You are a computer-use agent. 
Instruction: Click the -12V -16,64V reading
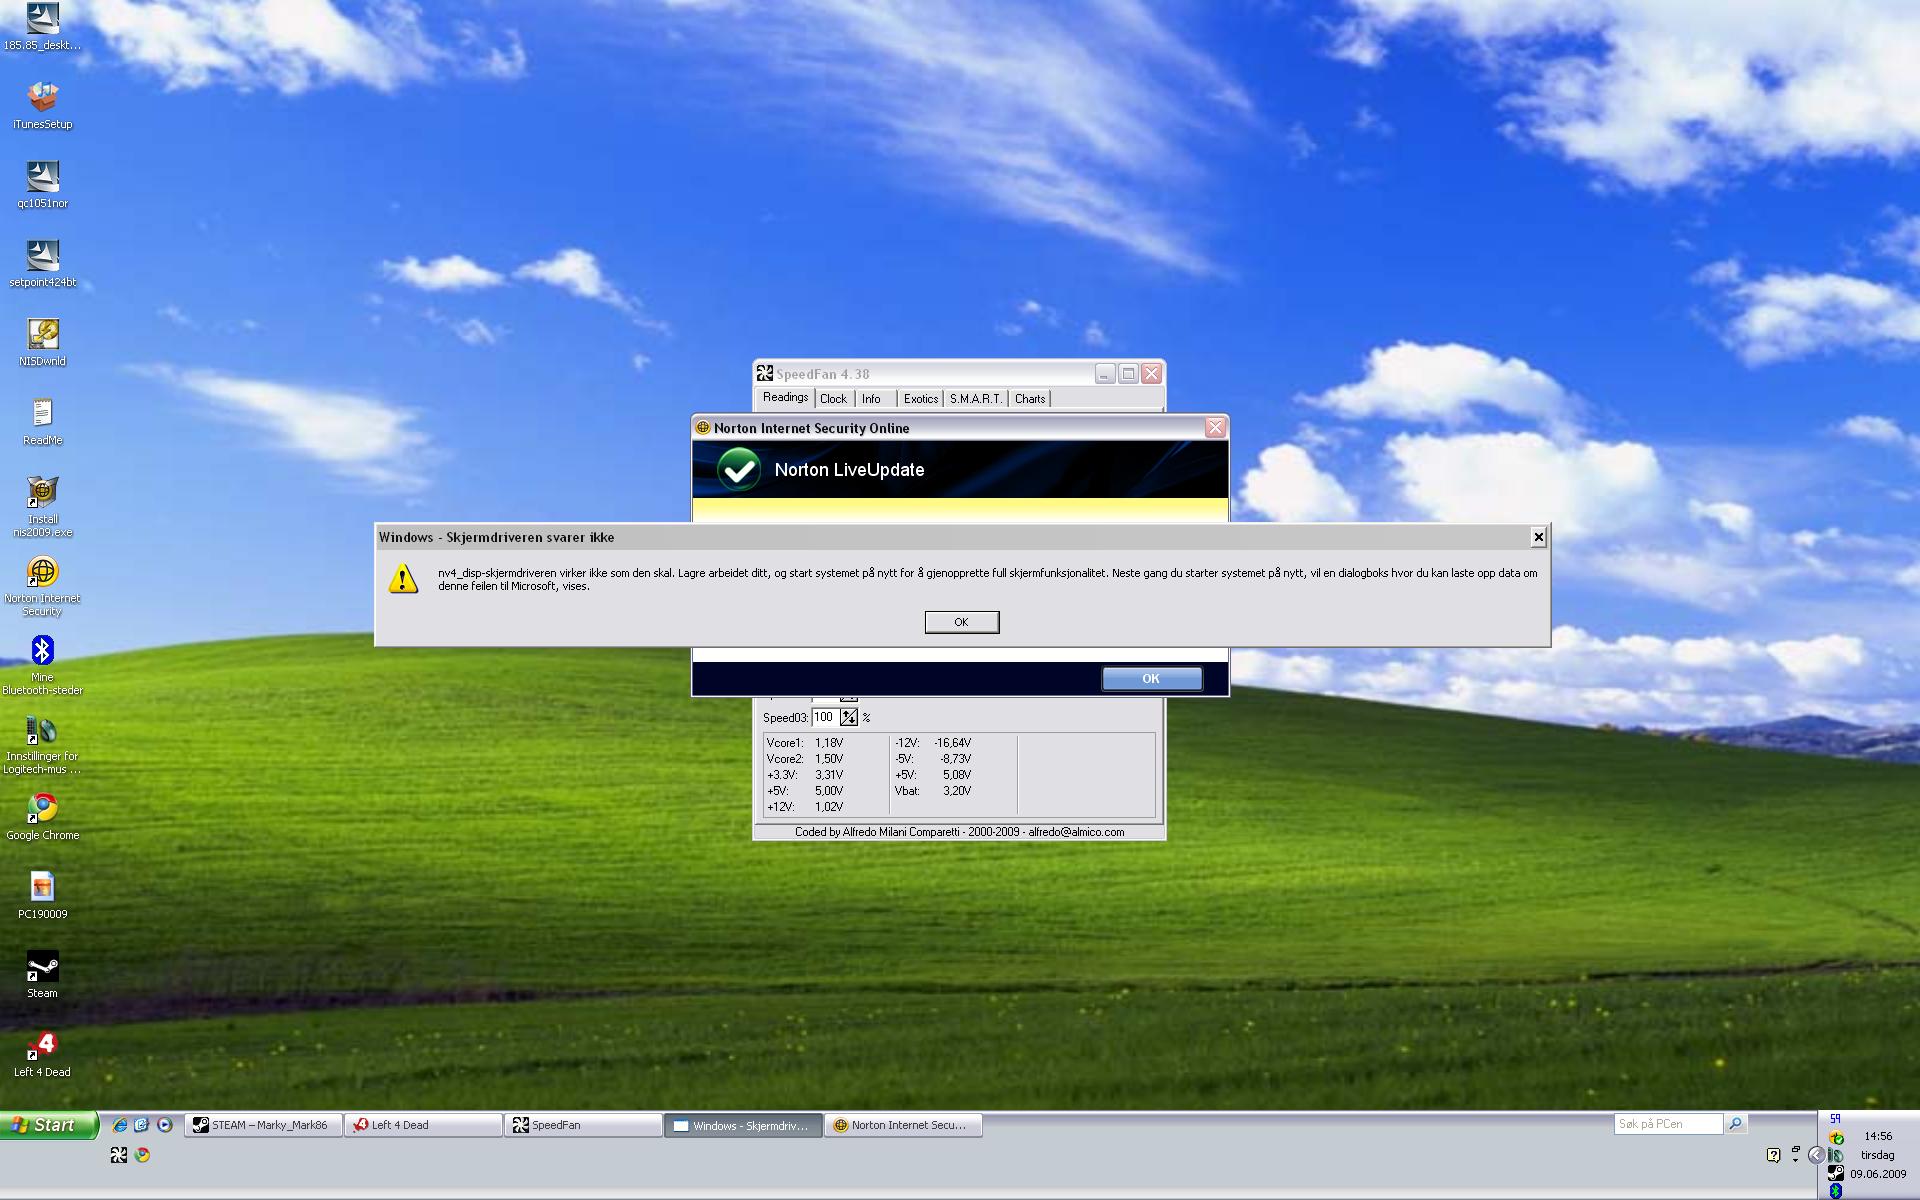(x=933, y=743)
